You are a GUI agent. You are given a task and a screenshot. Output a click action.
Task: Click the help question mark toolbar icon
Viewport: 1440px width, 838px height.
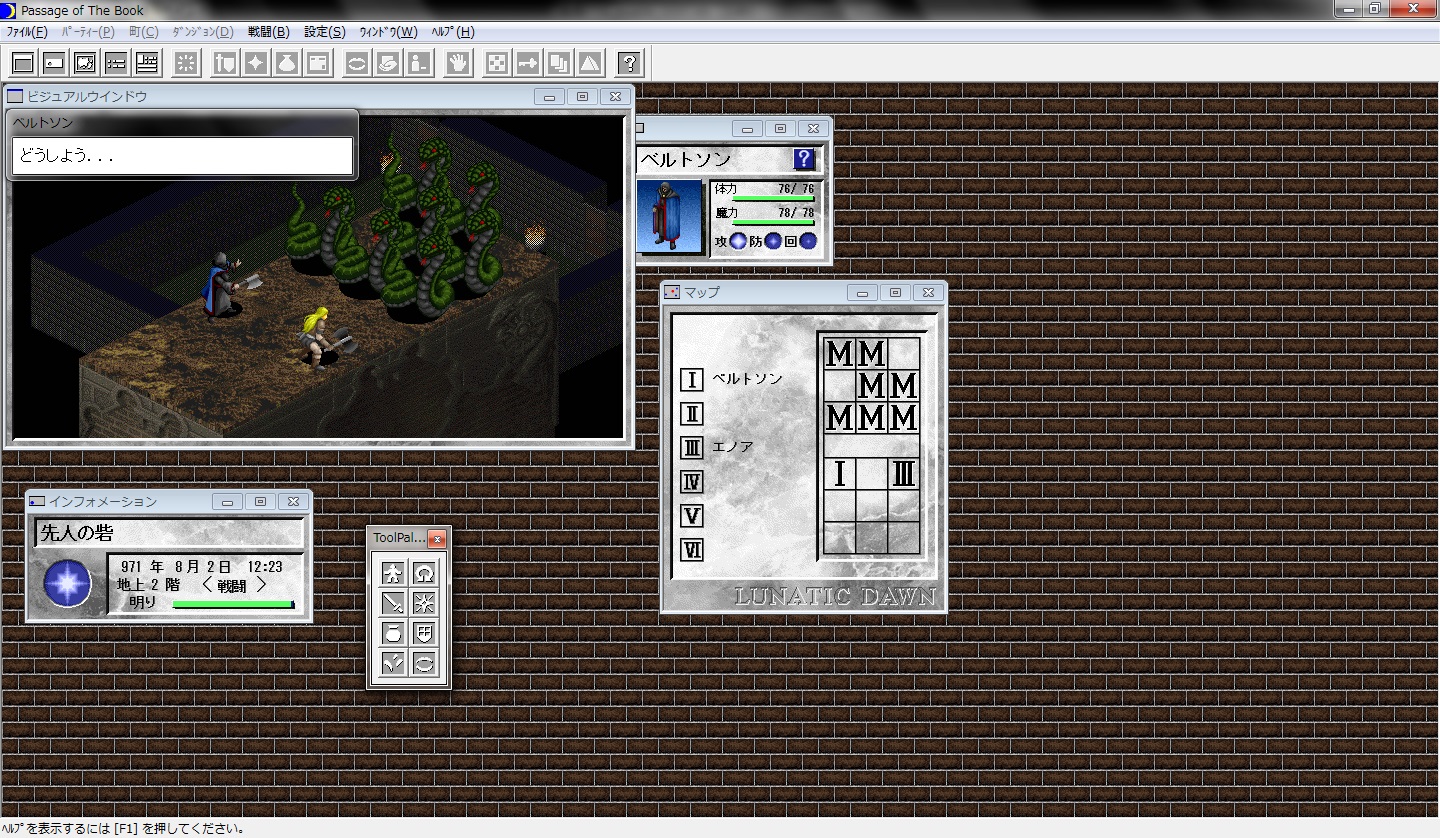pyautogui.click(x=628, y=62)
